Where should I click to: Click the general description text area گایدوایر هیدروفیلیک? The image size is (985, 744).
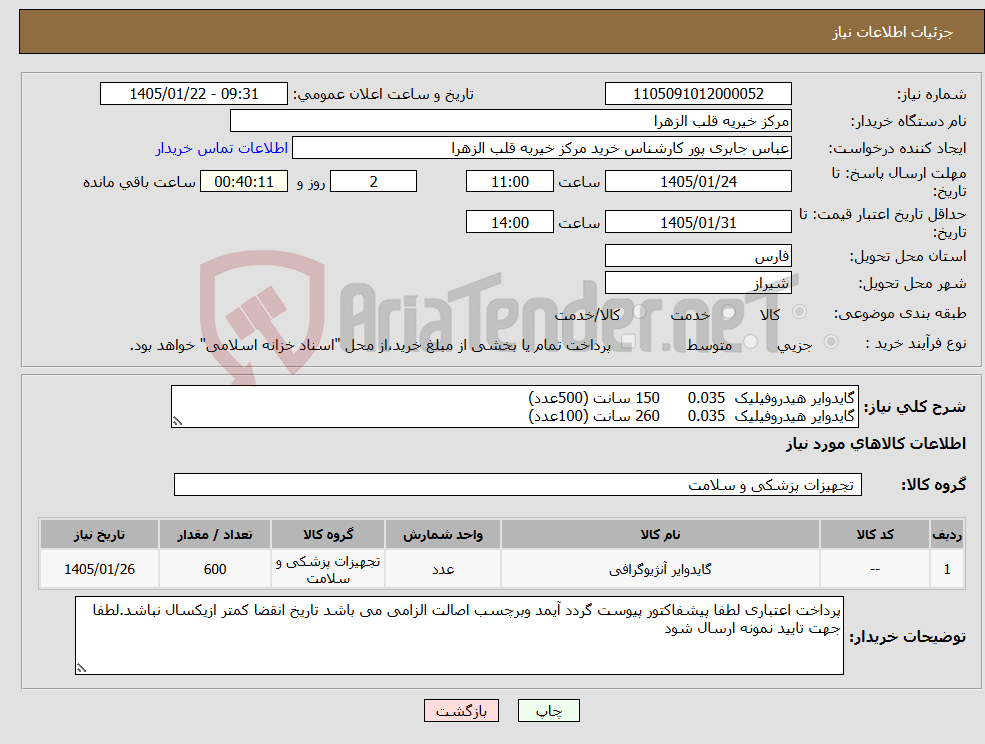514,407
